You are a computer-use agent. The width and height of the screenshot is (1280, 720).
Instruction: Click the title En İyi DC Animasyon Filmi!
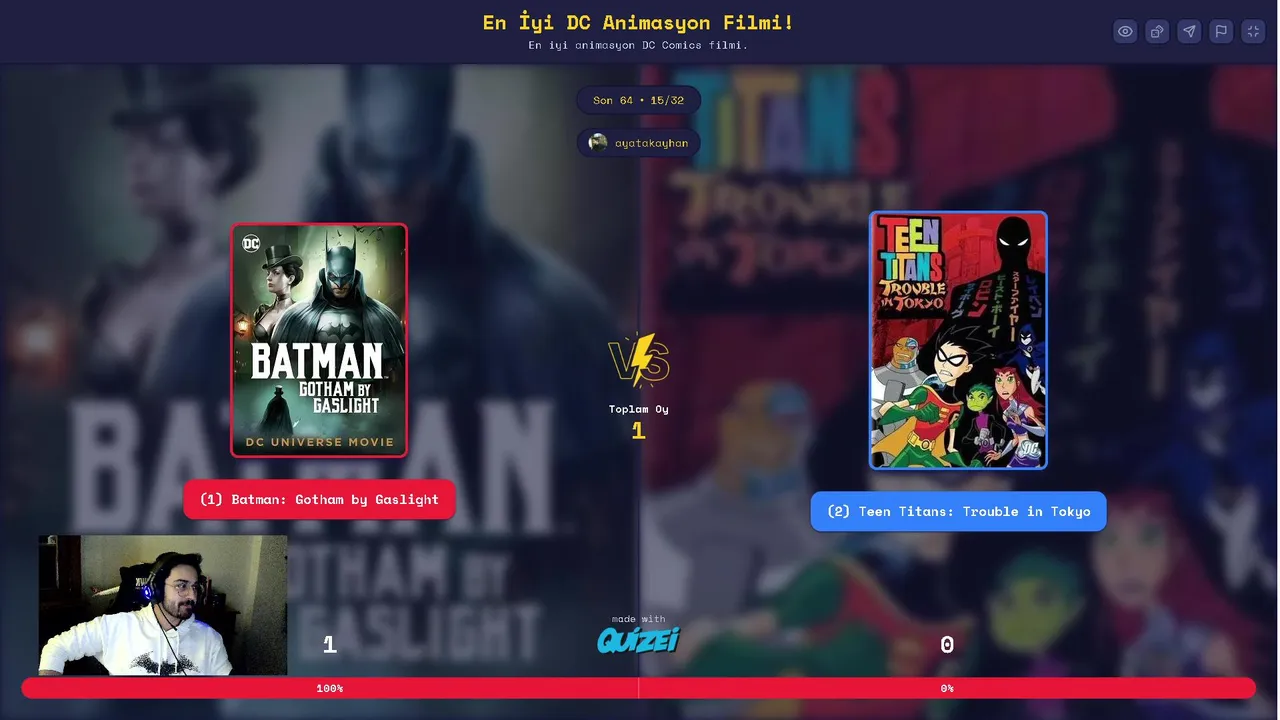638,22
